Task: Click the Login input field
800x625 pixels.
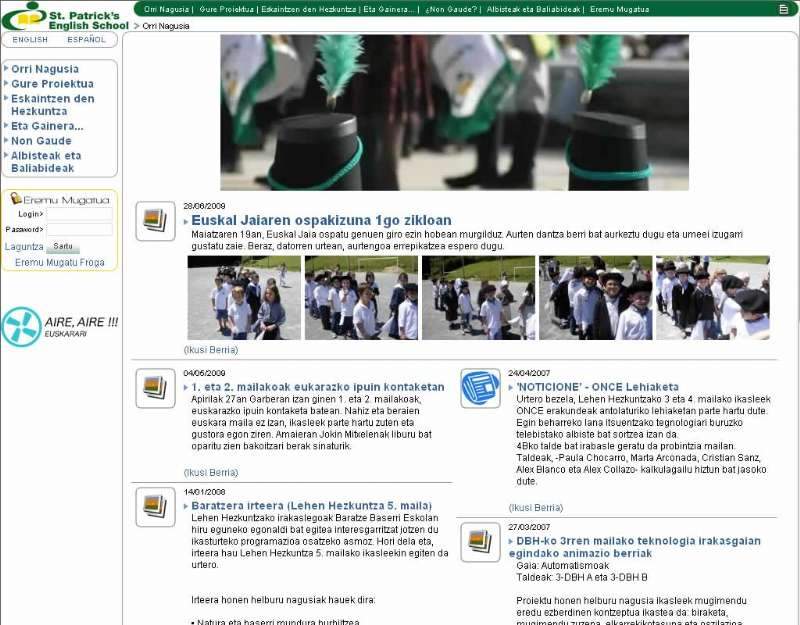Action: click(x=80, y=214)
